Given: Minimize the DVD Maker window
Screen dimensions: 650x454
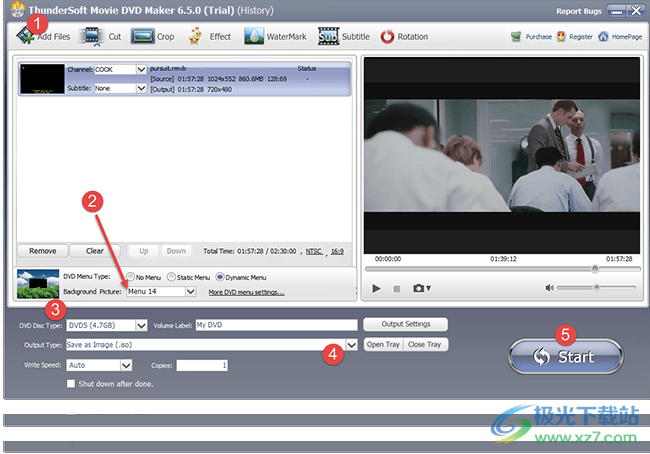Looking at the screenshot, I should (x=617, y=11).
